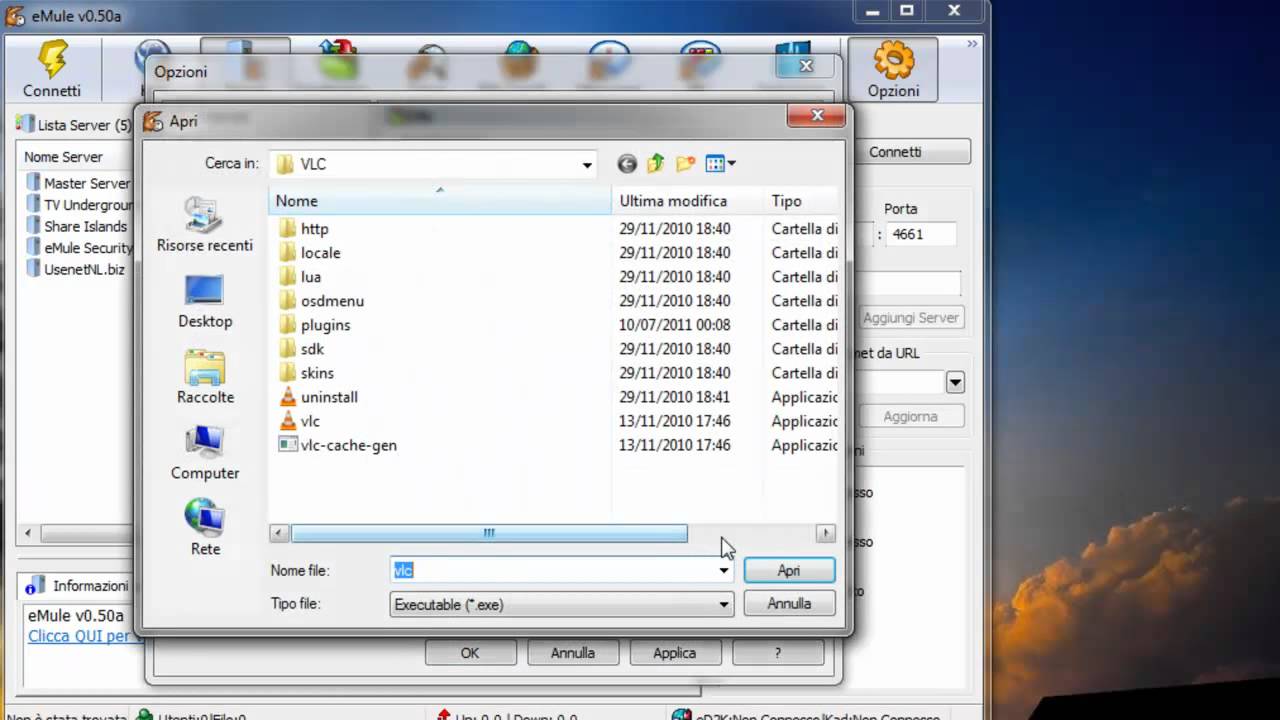Click the server list scroll left arrow
This screenshot has height=720, width=1280.
[x=27, y=533]
